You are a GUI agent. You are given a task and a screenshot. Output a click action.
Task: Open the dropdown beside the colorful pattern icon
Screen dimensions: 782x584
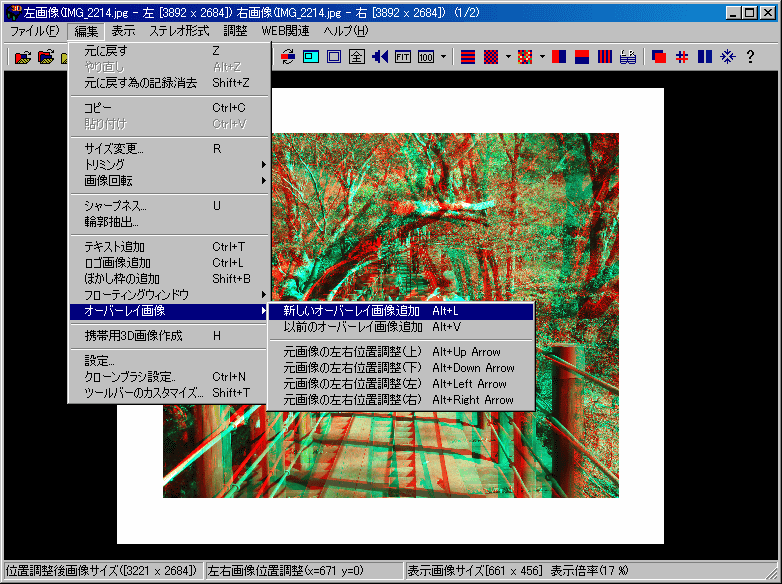pos(542,57)
